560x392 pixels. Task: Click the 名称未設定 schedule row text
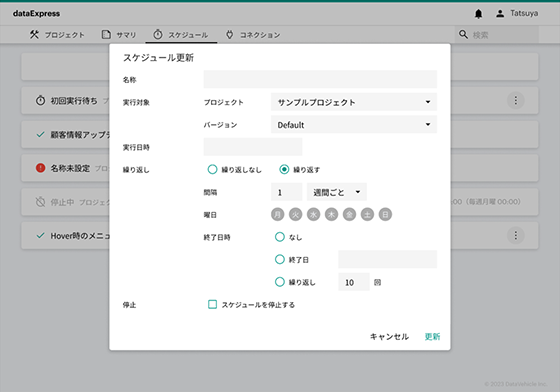tap(70, 168)
